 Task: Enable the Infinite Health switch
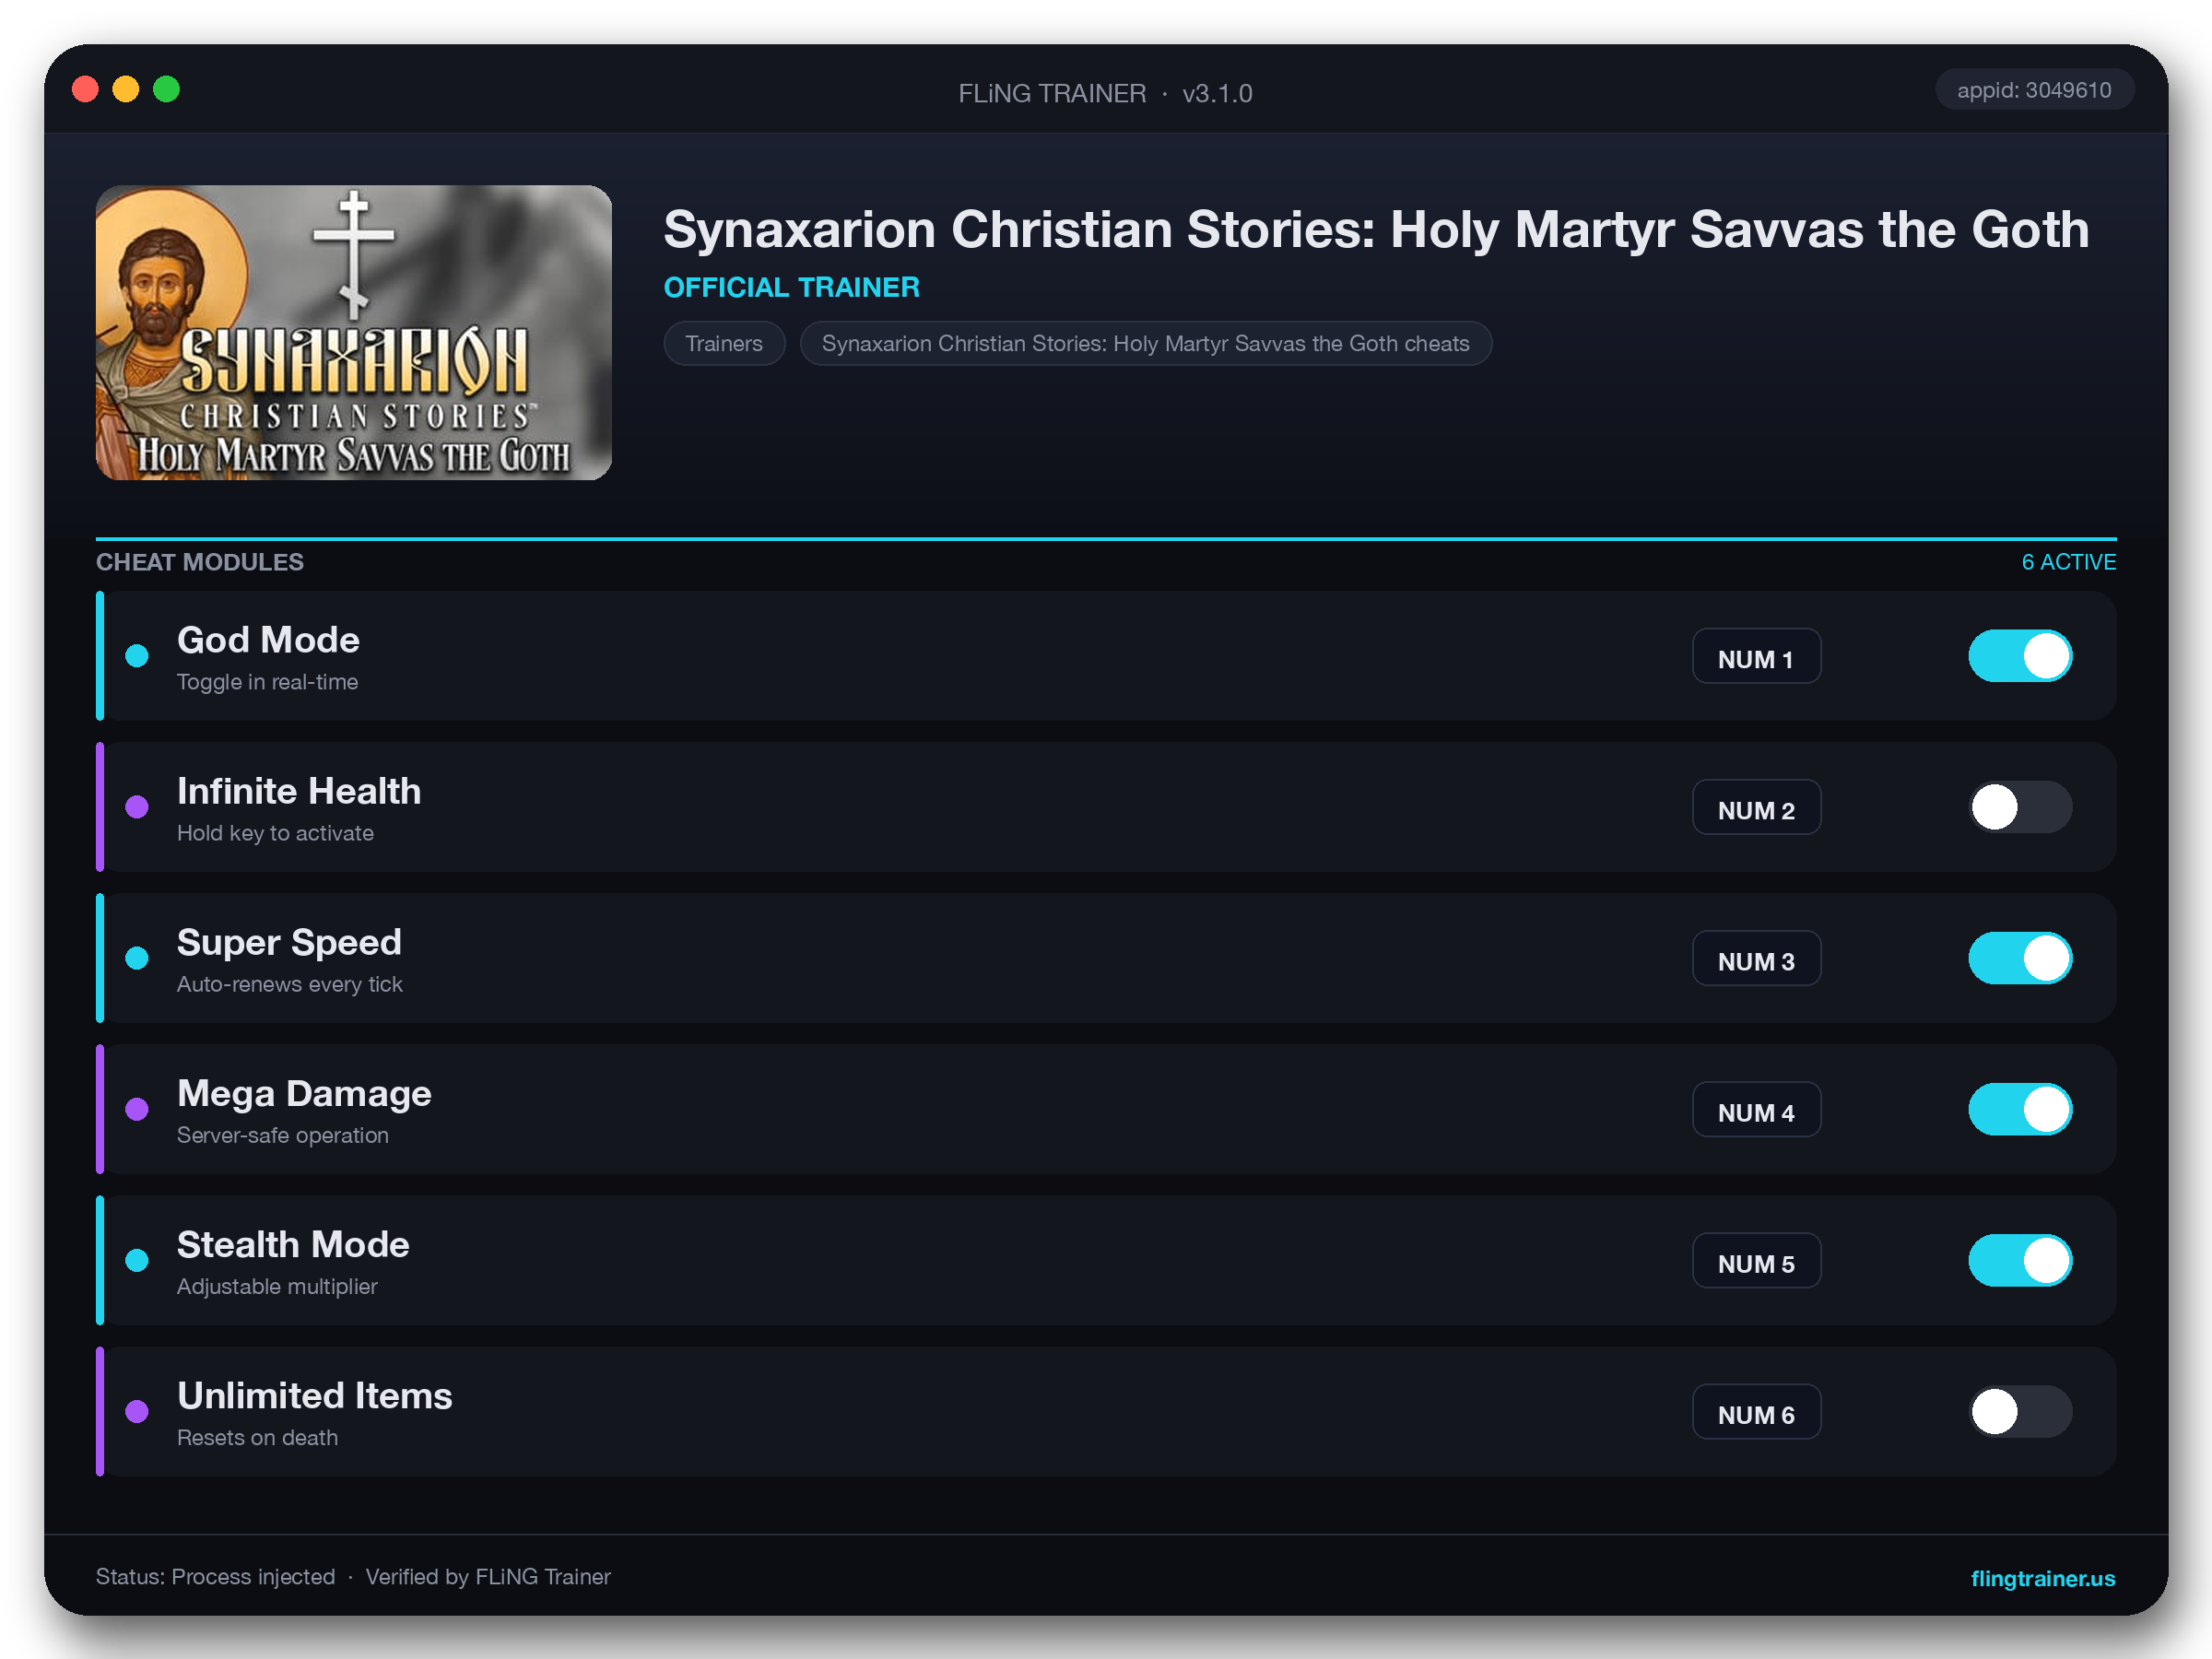coord(2020,807)
